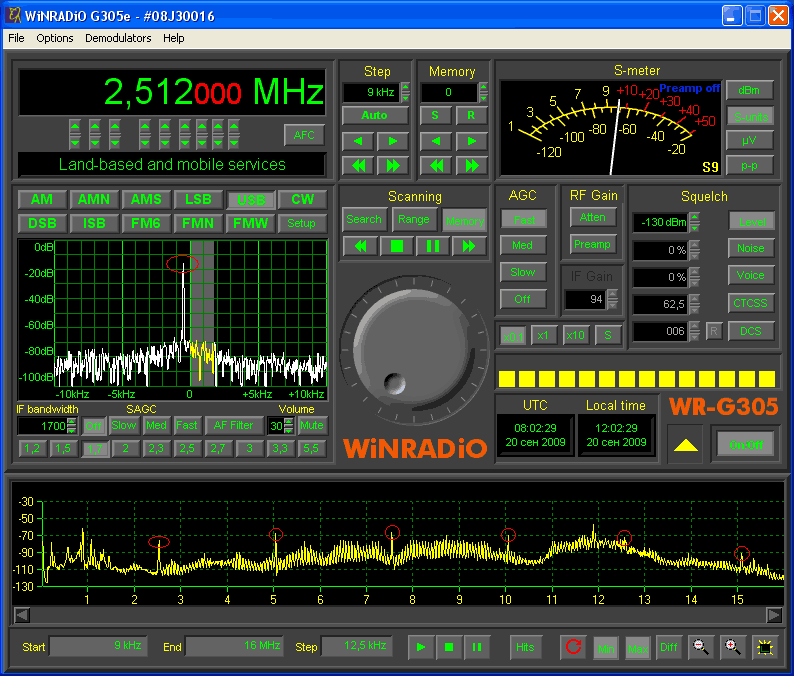Viewport: 794px width, 676px height.
Task: Store memory with the S button
Action: click(x=435, y=115)
